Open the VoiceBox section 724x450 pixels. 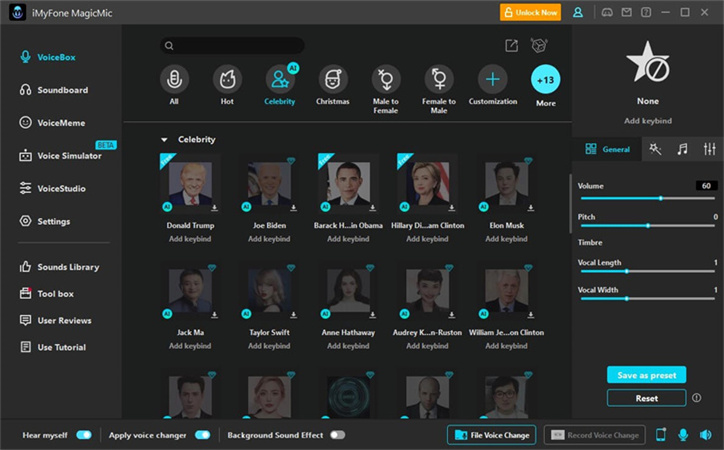tap(47, 57)
